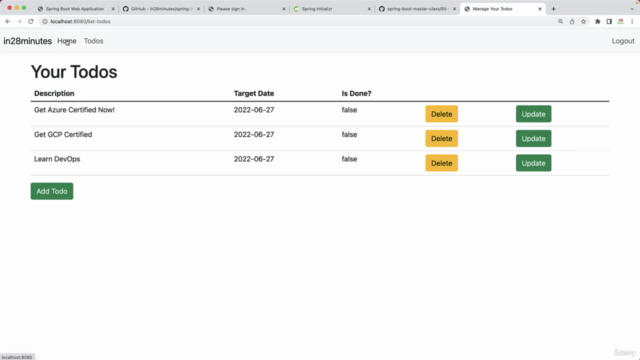Expand the tab search chevron
This screenshot has height=360, width=640.
pyautogui.click(x=632, y=9)
